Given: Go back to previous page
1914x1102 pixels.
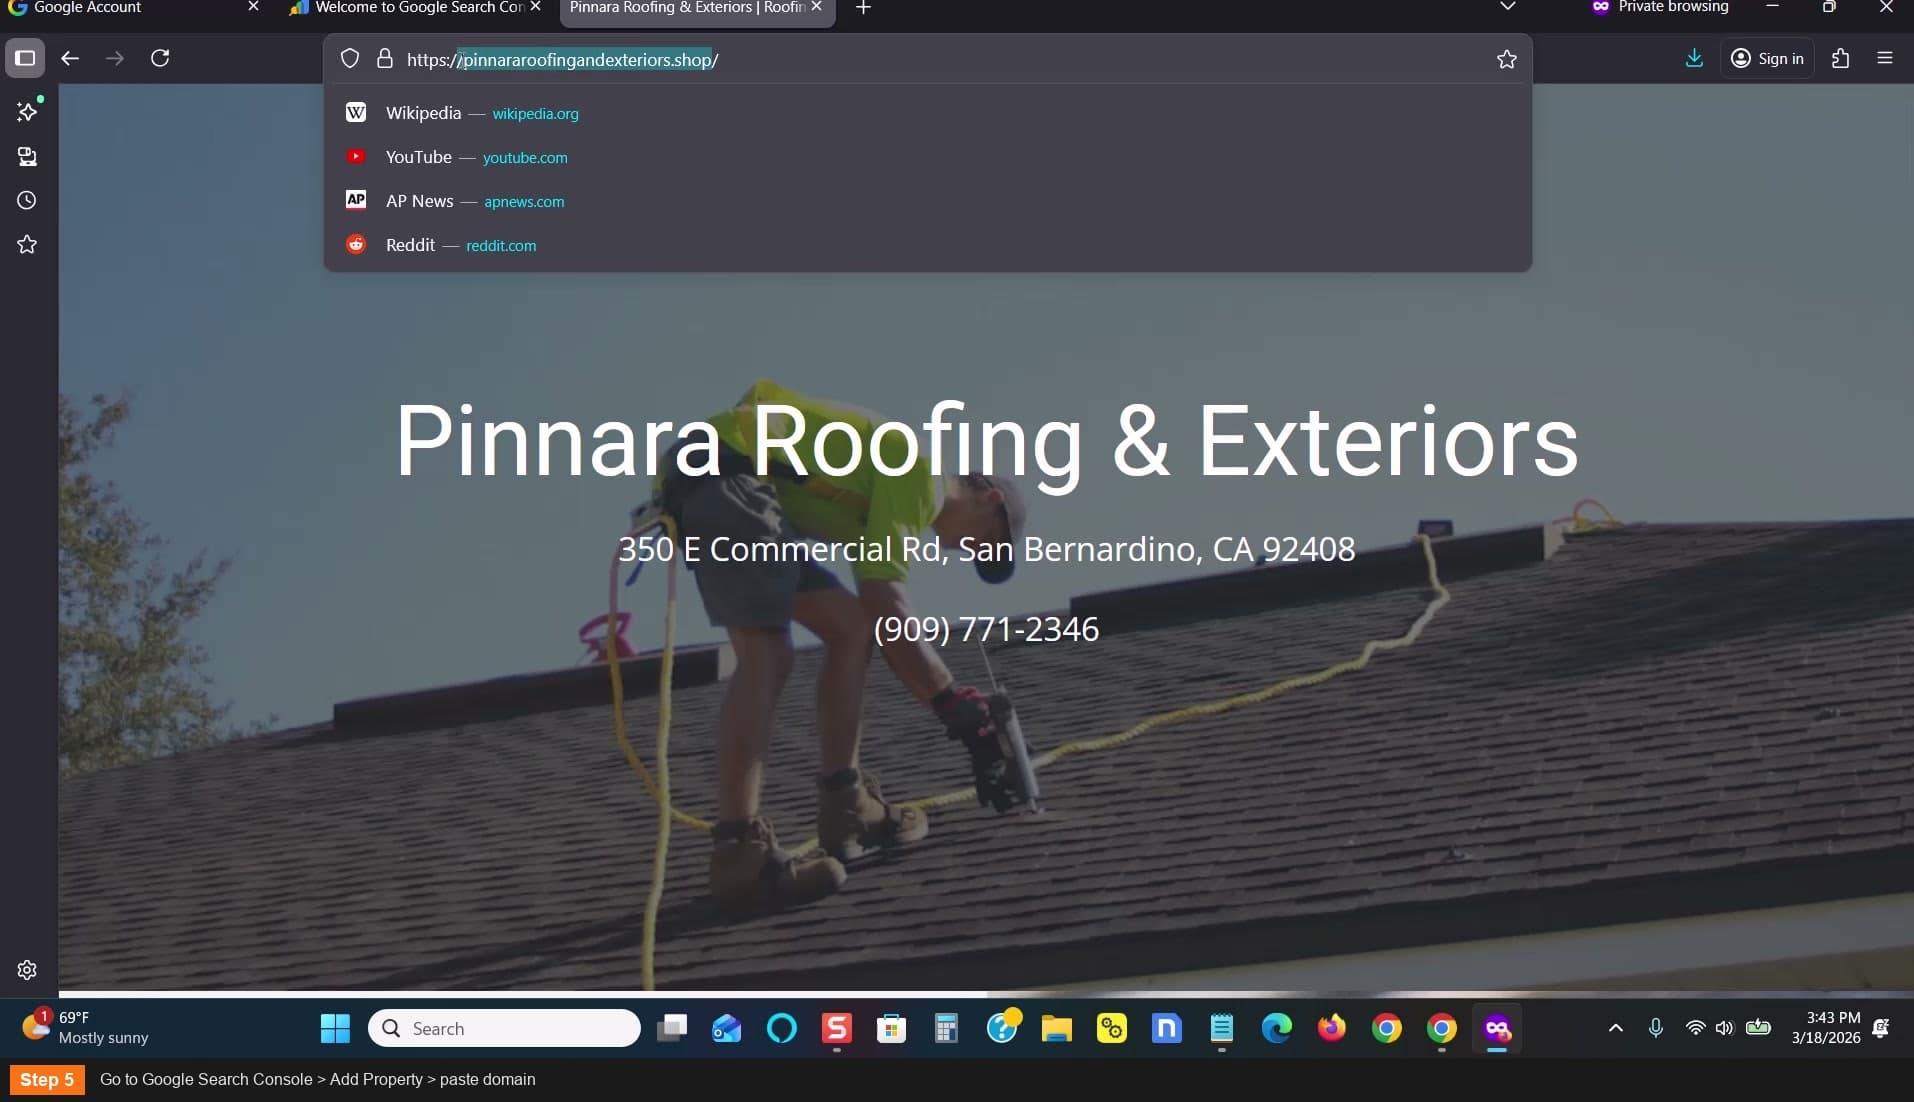Looking at the screenshot, I should pos(70,58).
